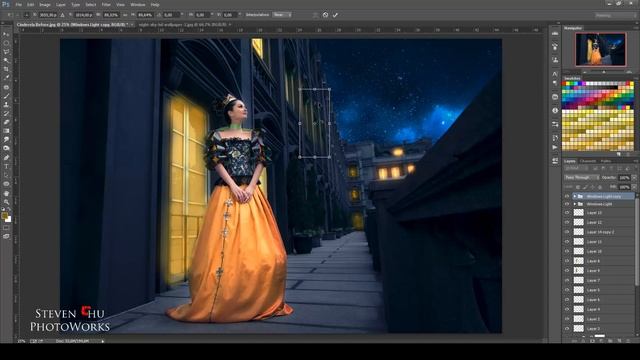Click the delete layer trash icon
Image resolution: width=640 pixels, height=360 pixels.
[x=629, y=340]
